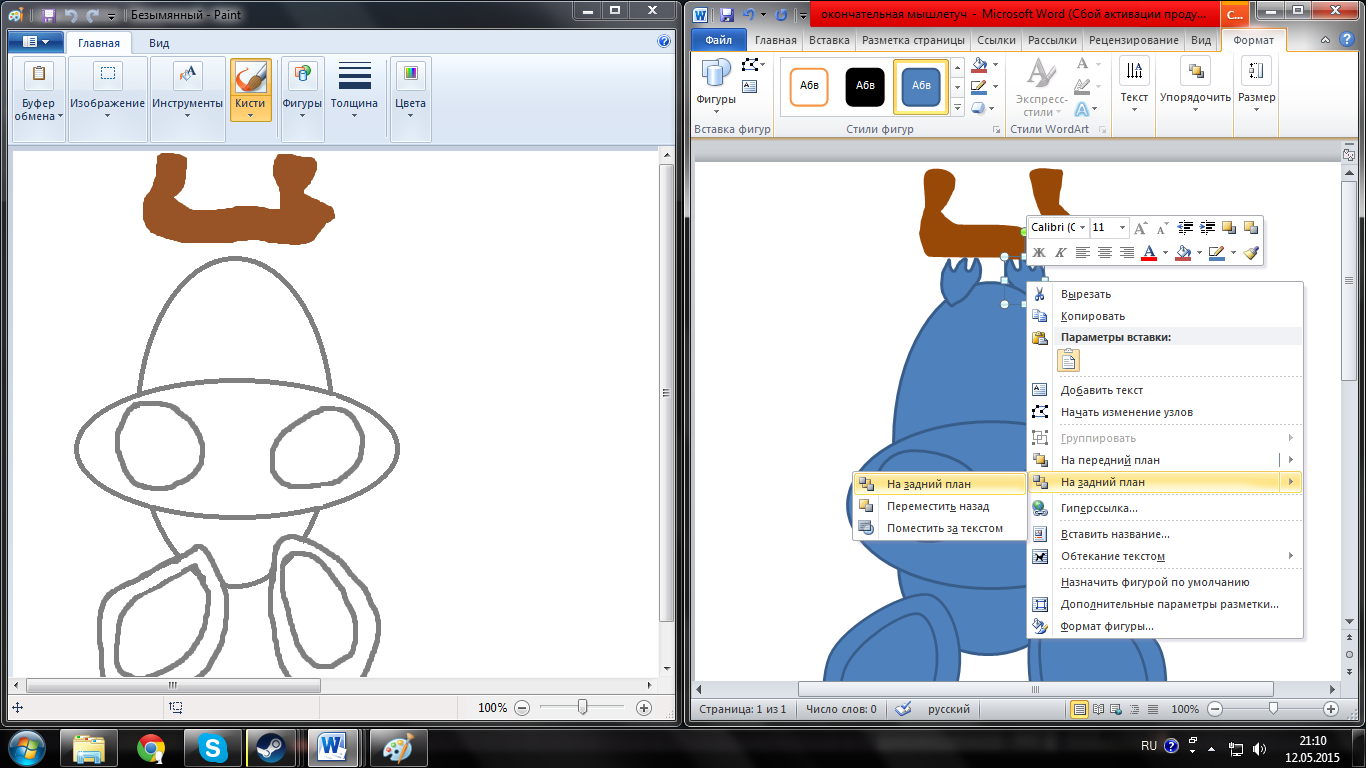Click Word zoom out minus button
The height and width of the screenshot is (768, 1366).
point(1214,709)
